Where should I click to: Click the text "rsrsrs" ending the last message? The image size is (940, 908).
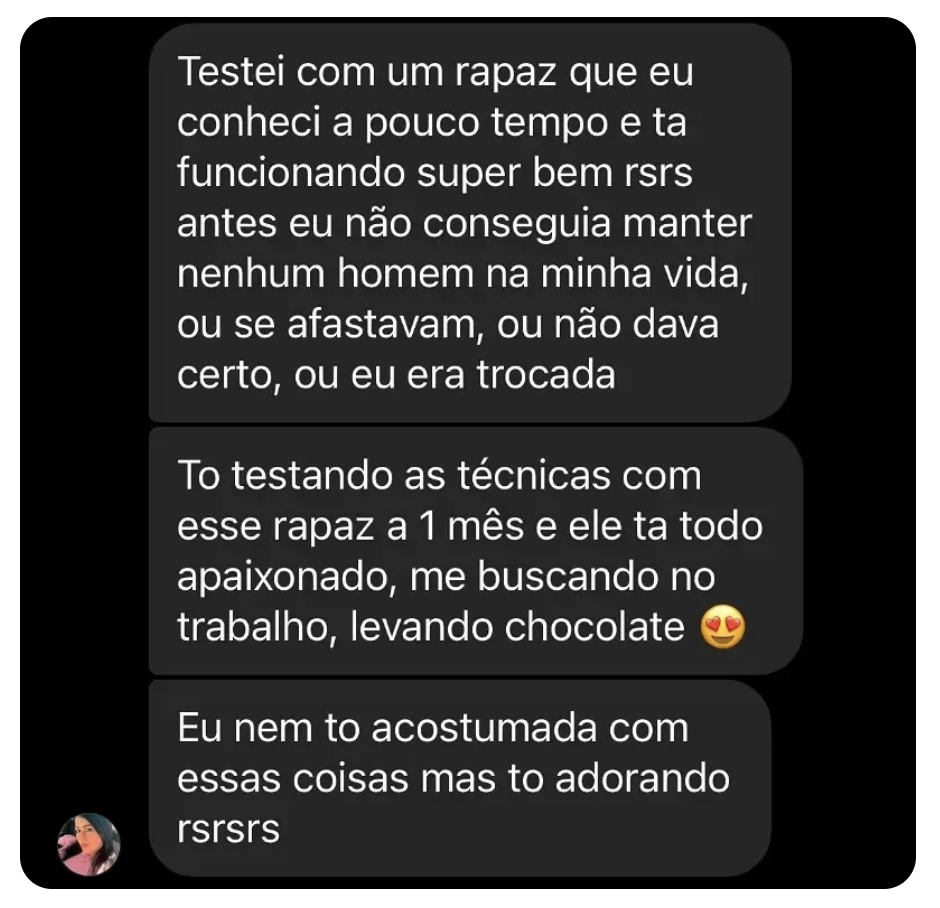(x=228, y=830)
